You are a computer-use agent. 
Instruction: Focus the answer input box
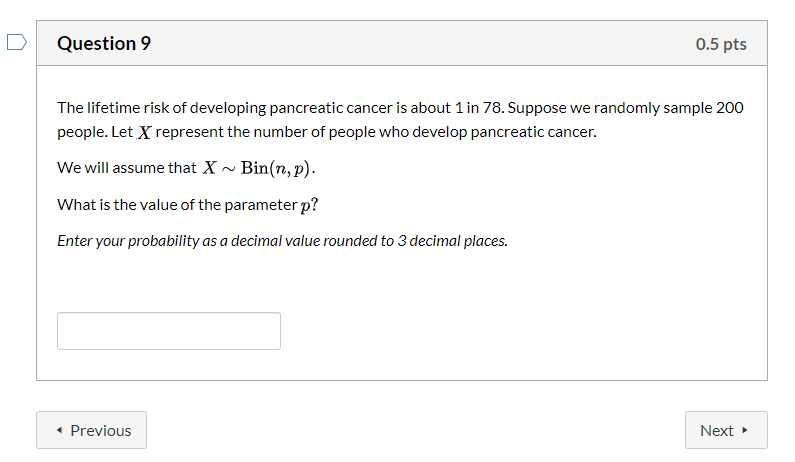tap(169, 331)
